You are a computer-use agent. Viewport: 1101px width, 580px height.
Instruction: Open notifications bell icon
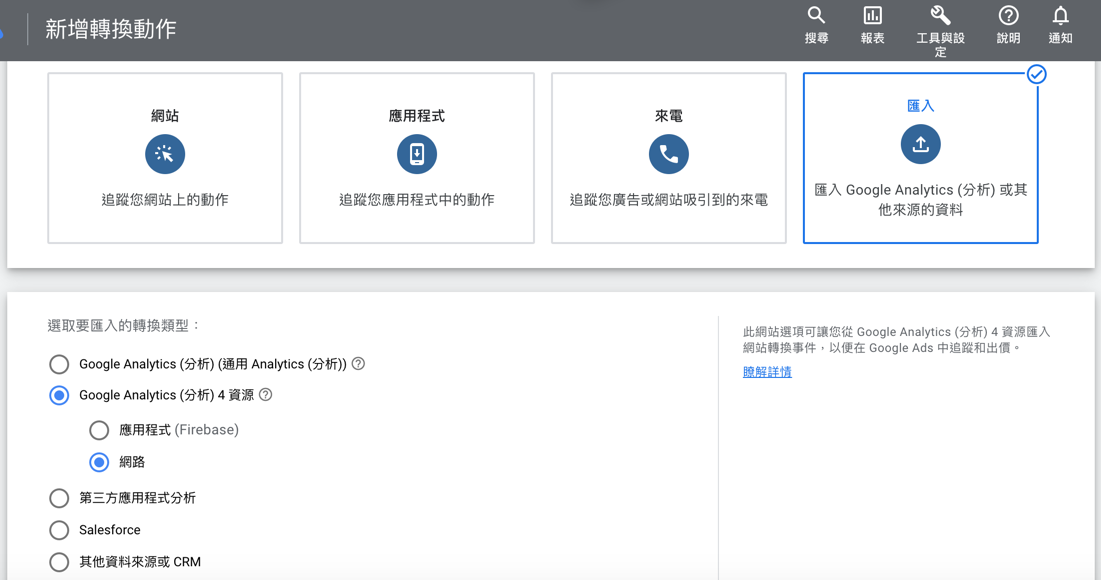coord(1060,16)
